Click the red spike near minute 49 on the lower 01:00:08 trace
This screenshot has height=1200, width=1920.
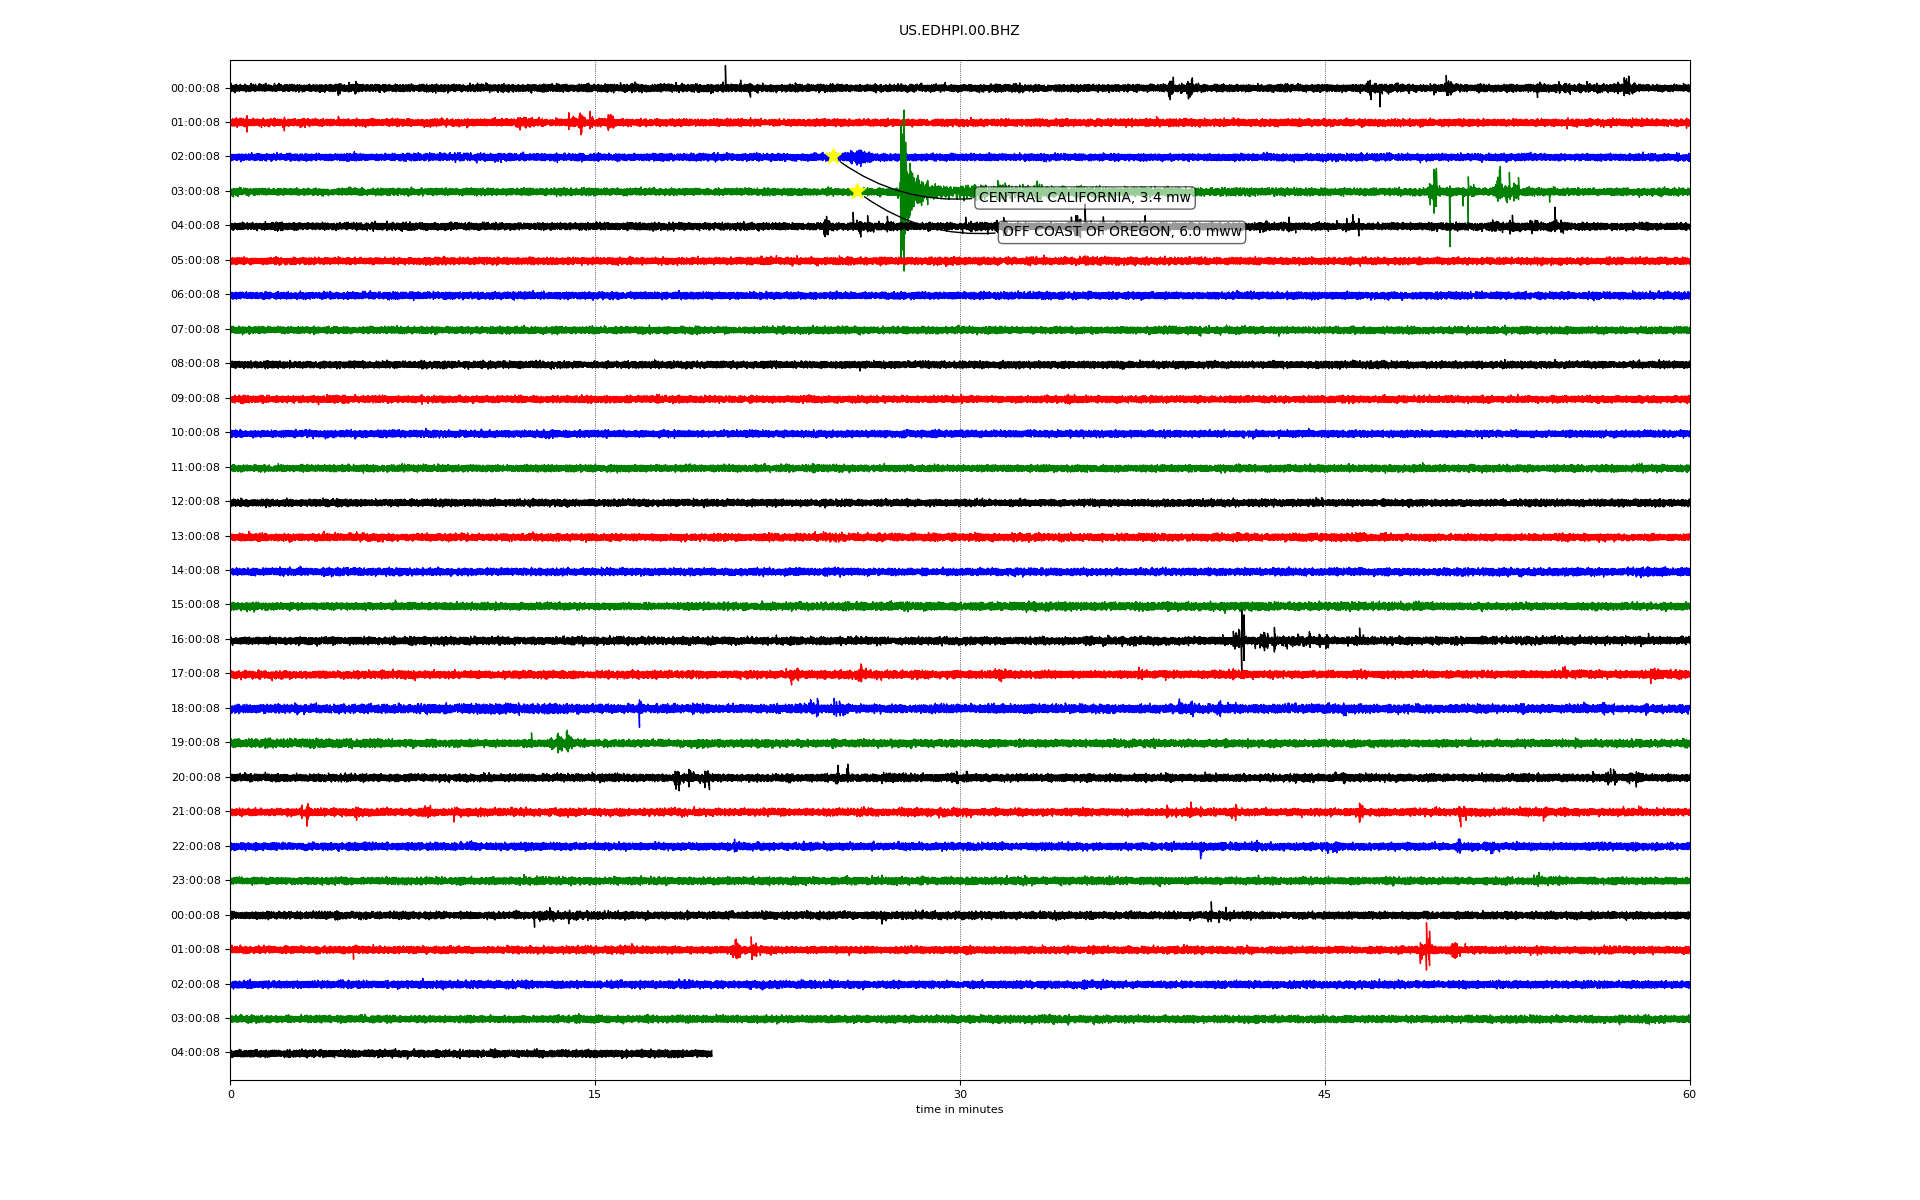click(1426, 947)
